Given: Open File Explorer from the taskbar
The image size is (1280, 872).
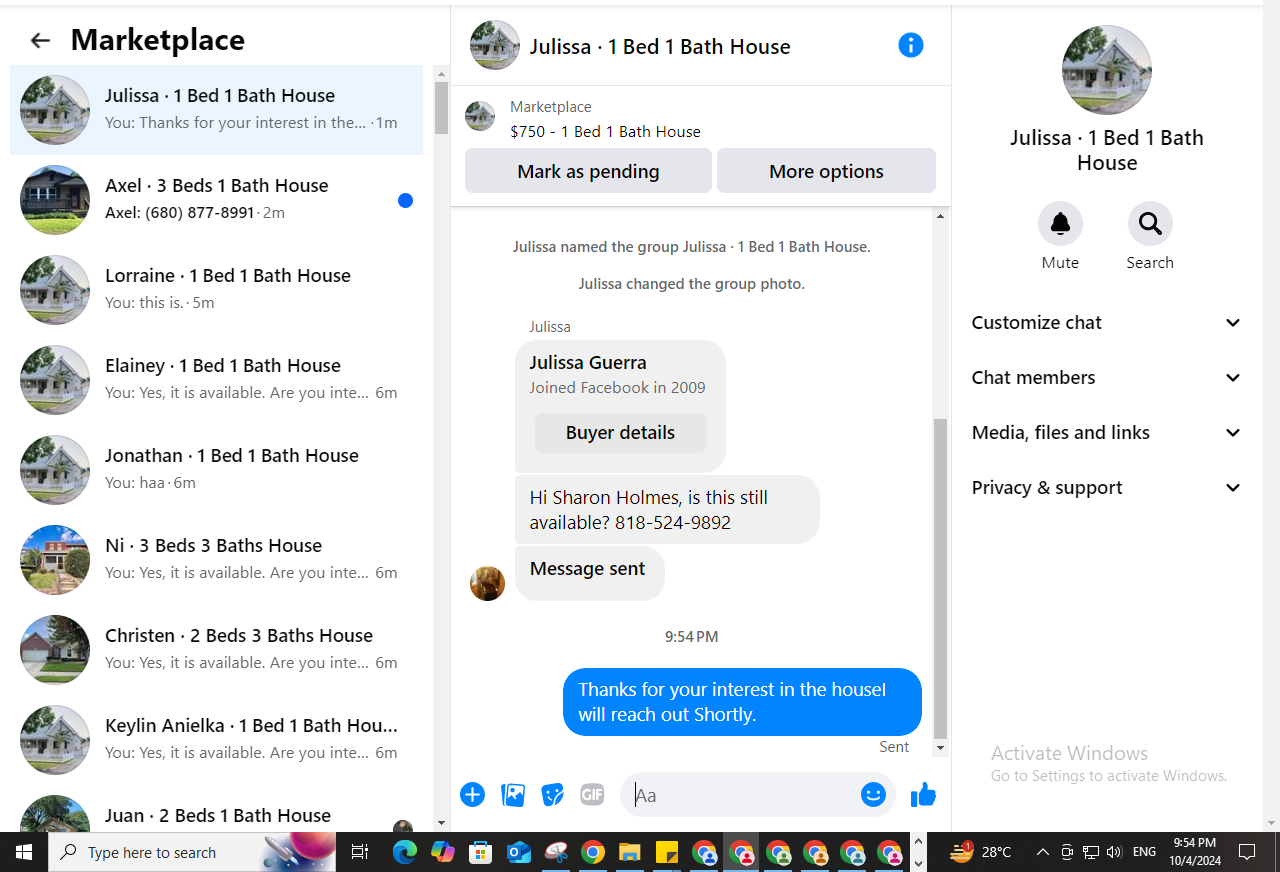Looking at the screenshot, I should 630,852.
